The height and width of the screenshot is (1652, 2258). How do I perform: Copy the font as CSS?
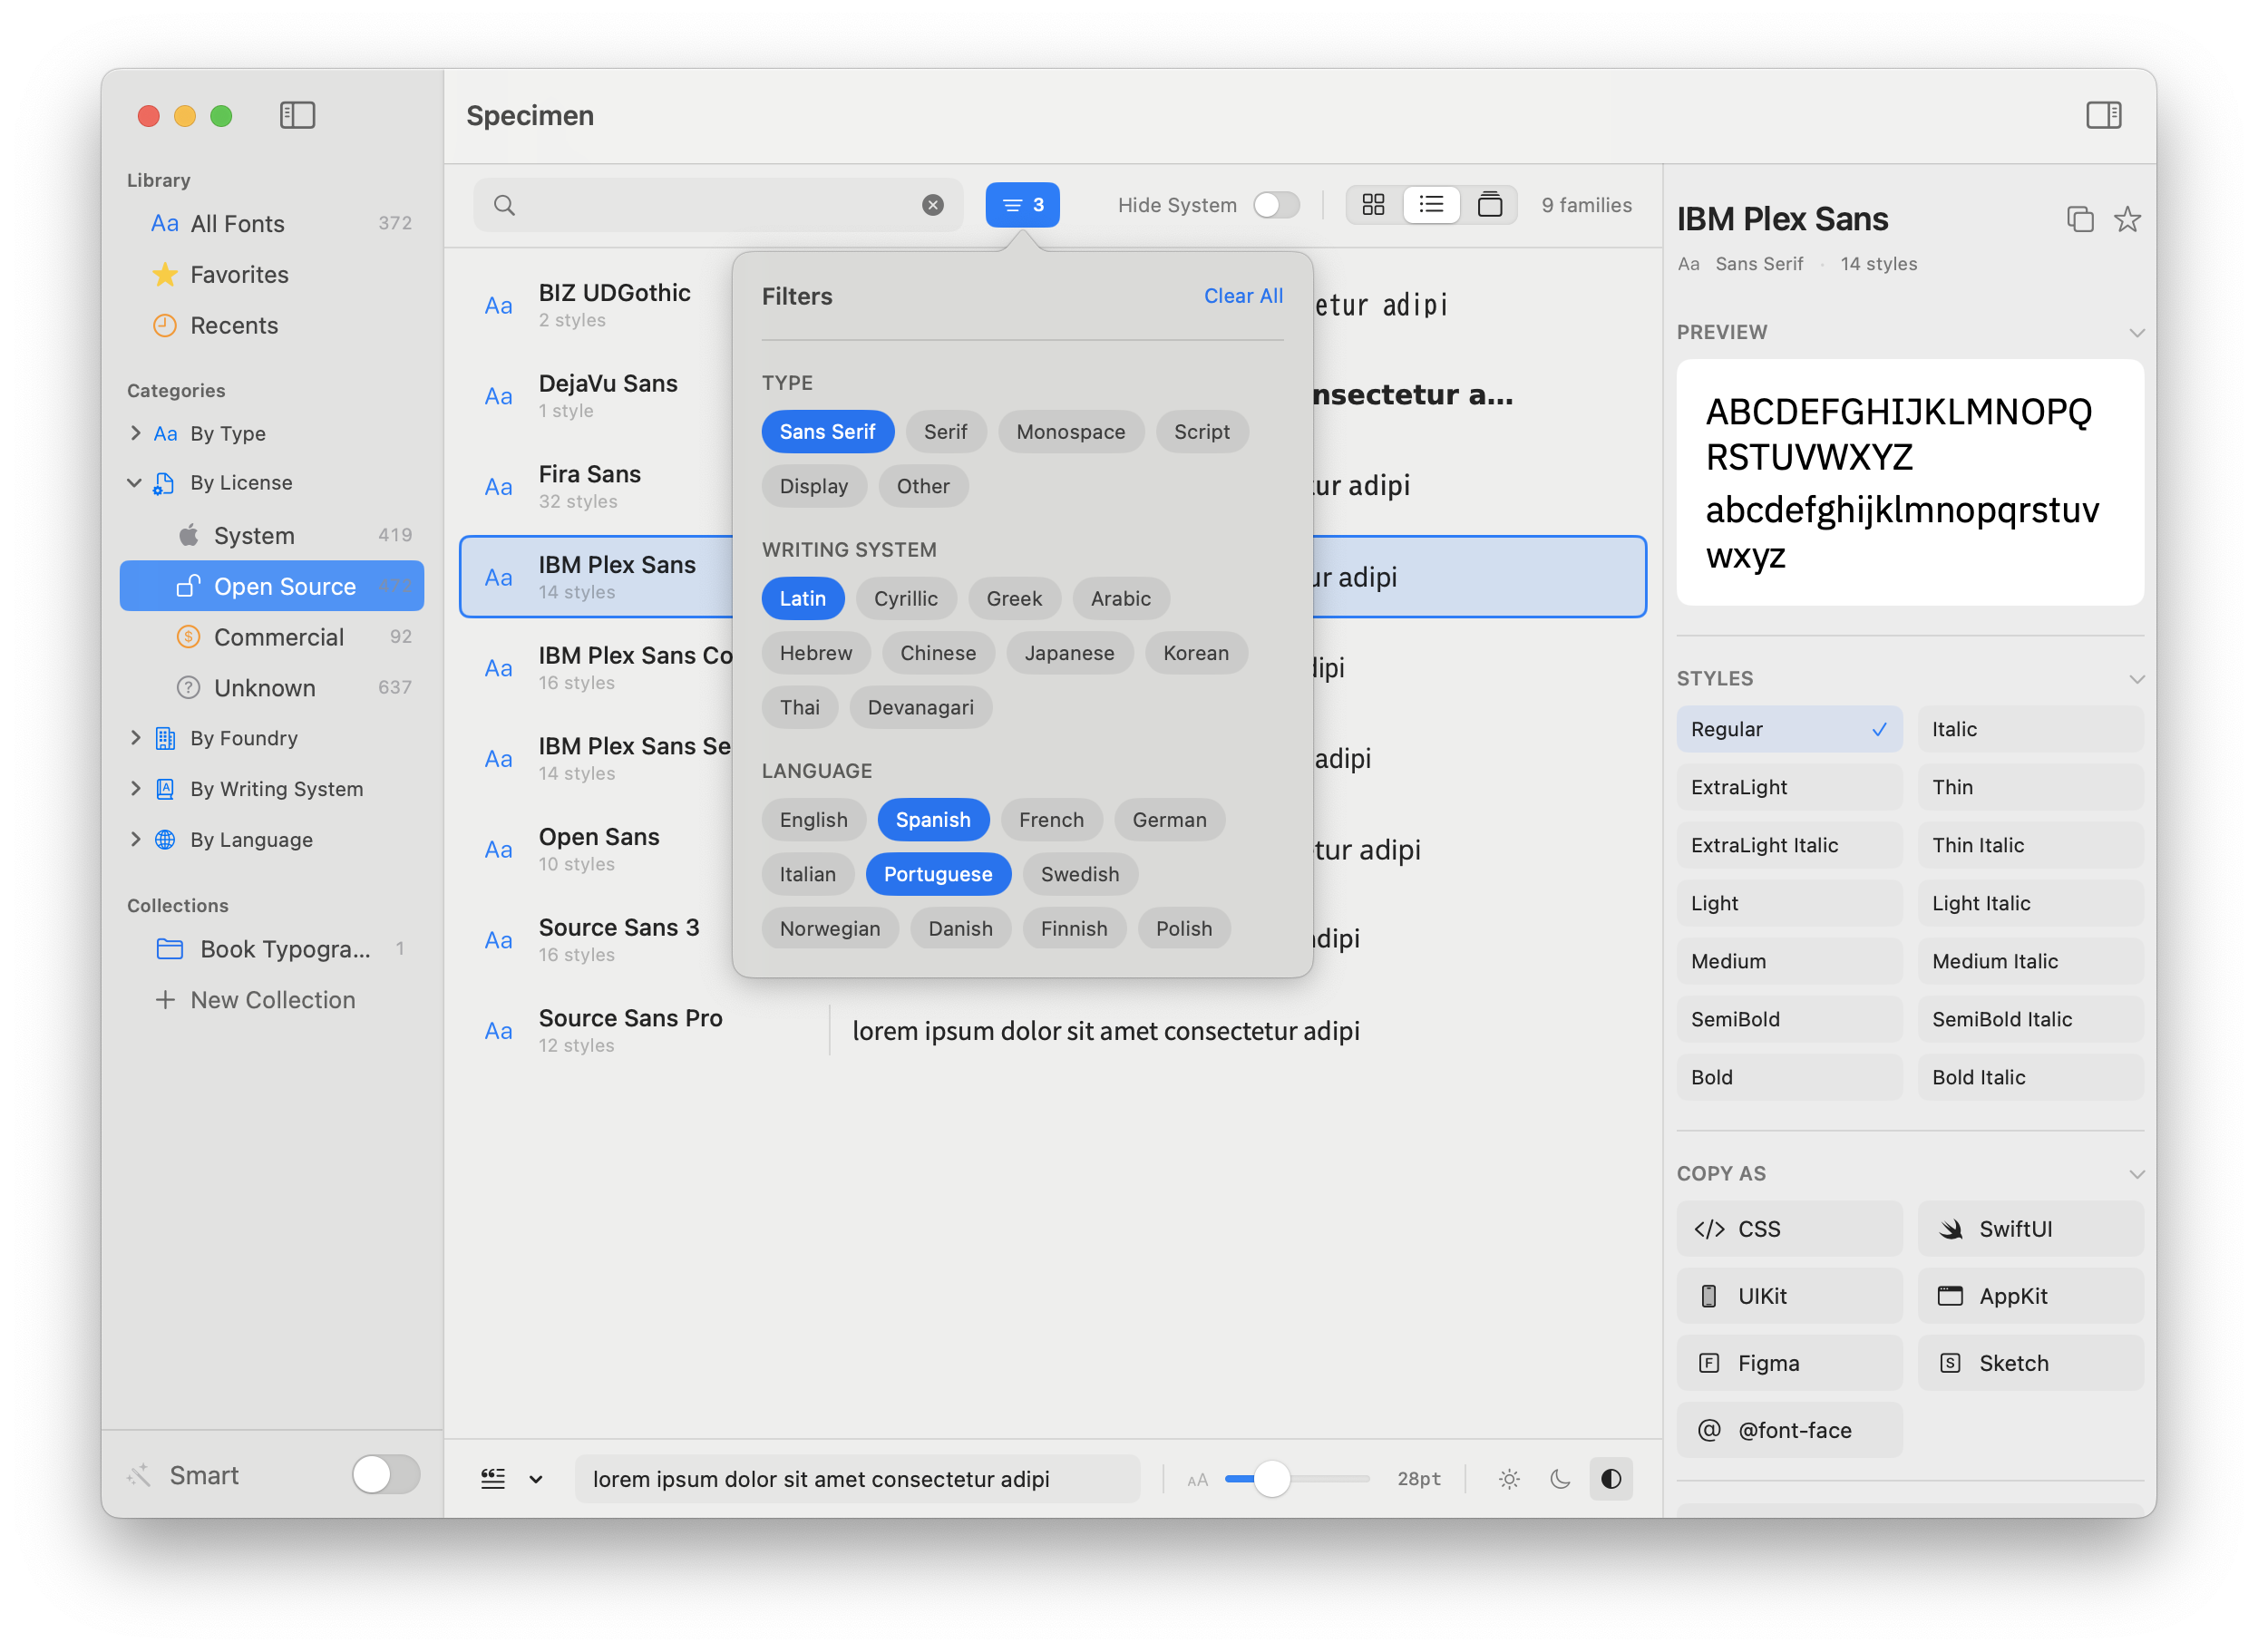(x=1789, y=1229)
